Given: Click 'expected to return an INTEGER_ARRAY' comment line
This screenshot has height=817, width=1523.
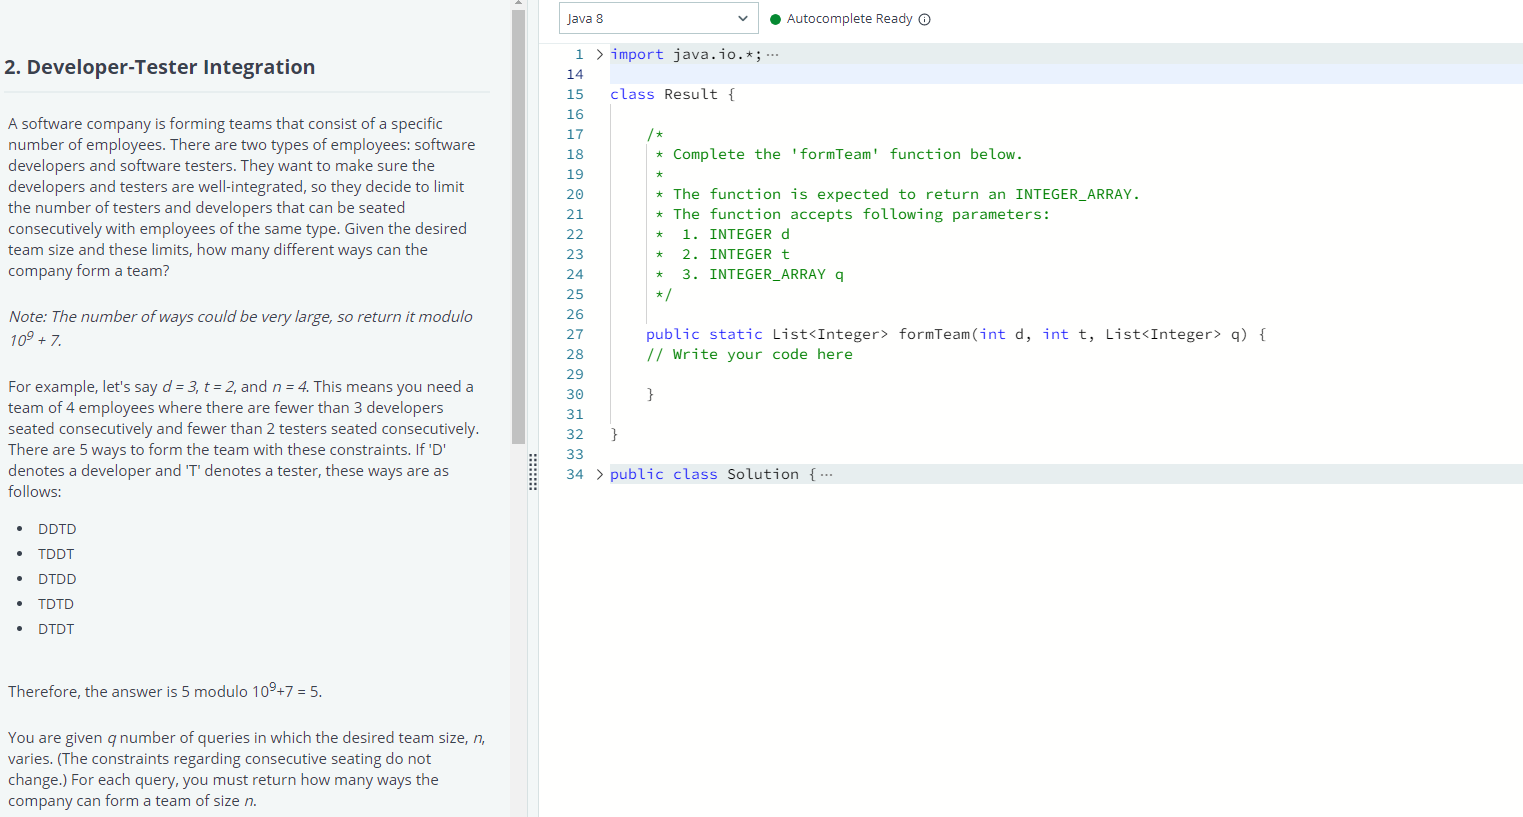Looking at the screenshot, I should pyautogui.click(x=897, y=194).
